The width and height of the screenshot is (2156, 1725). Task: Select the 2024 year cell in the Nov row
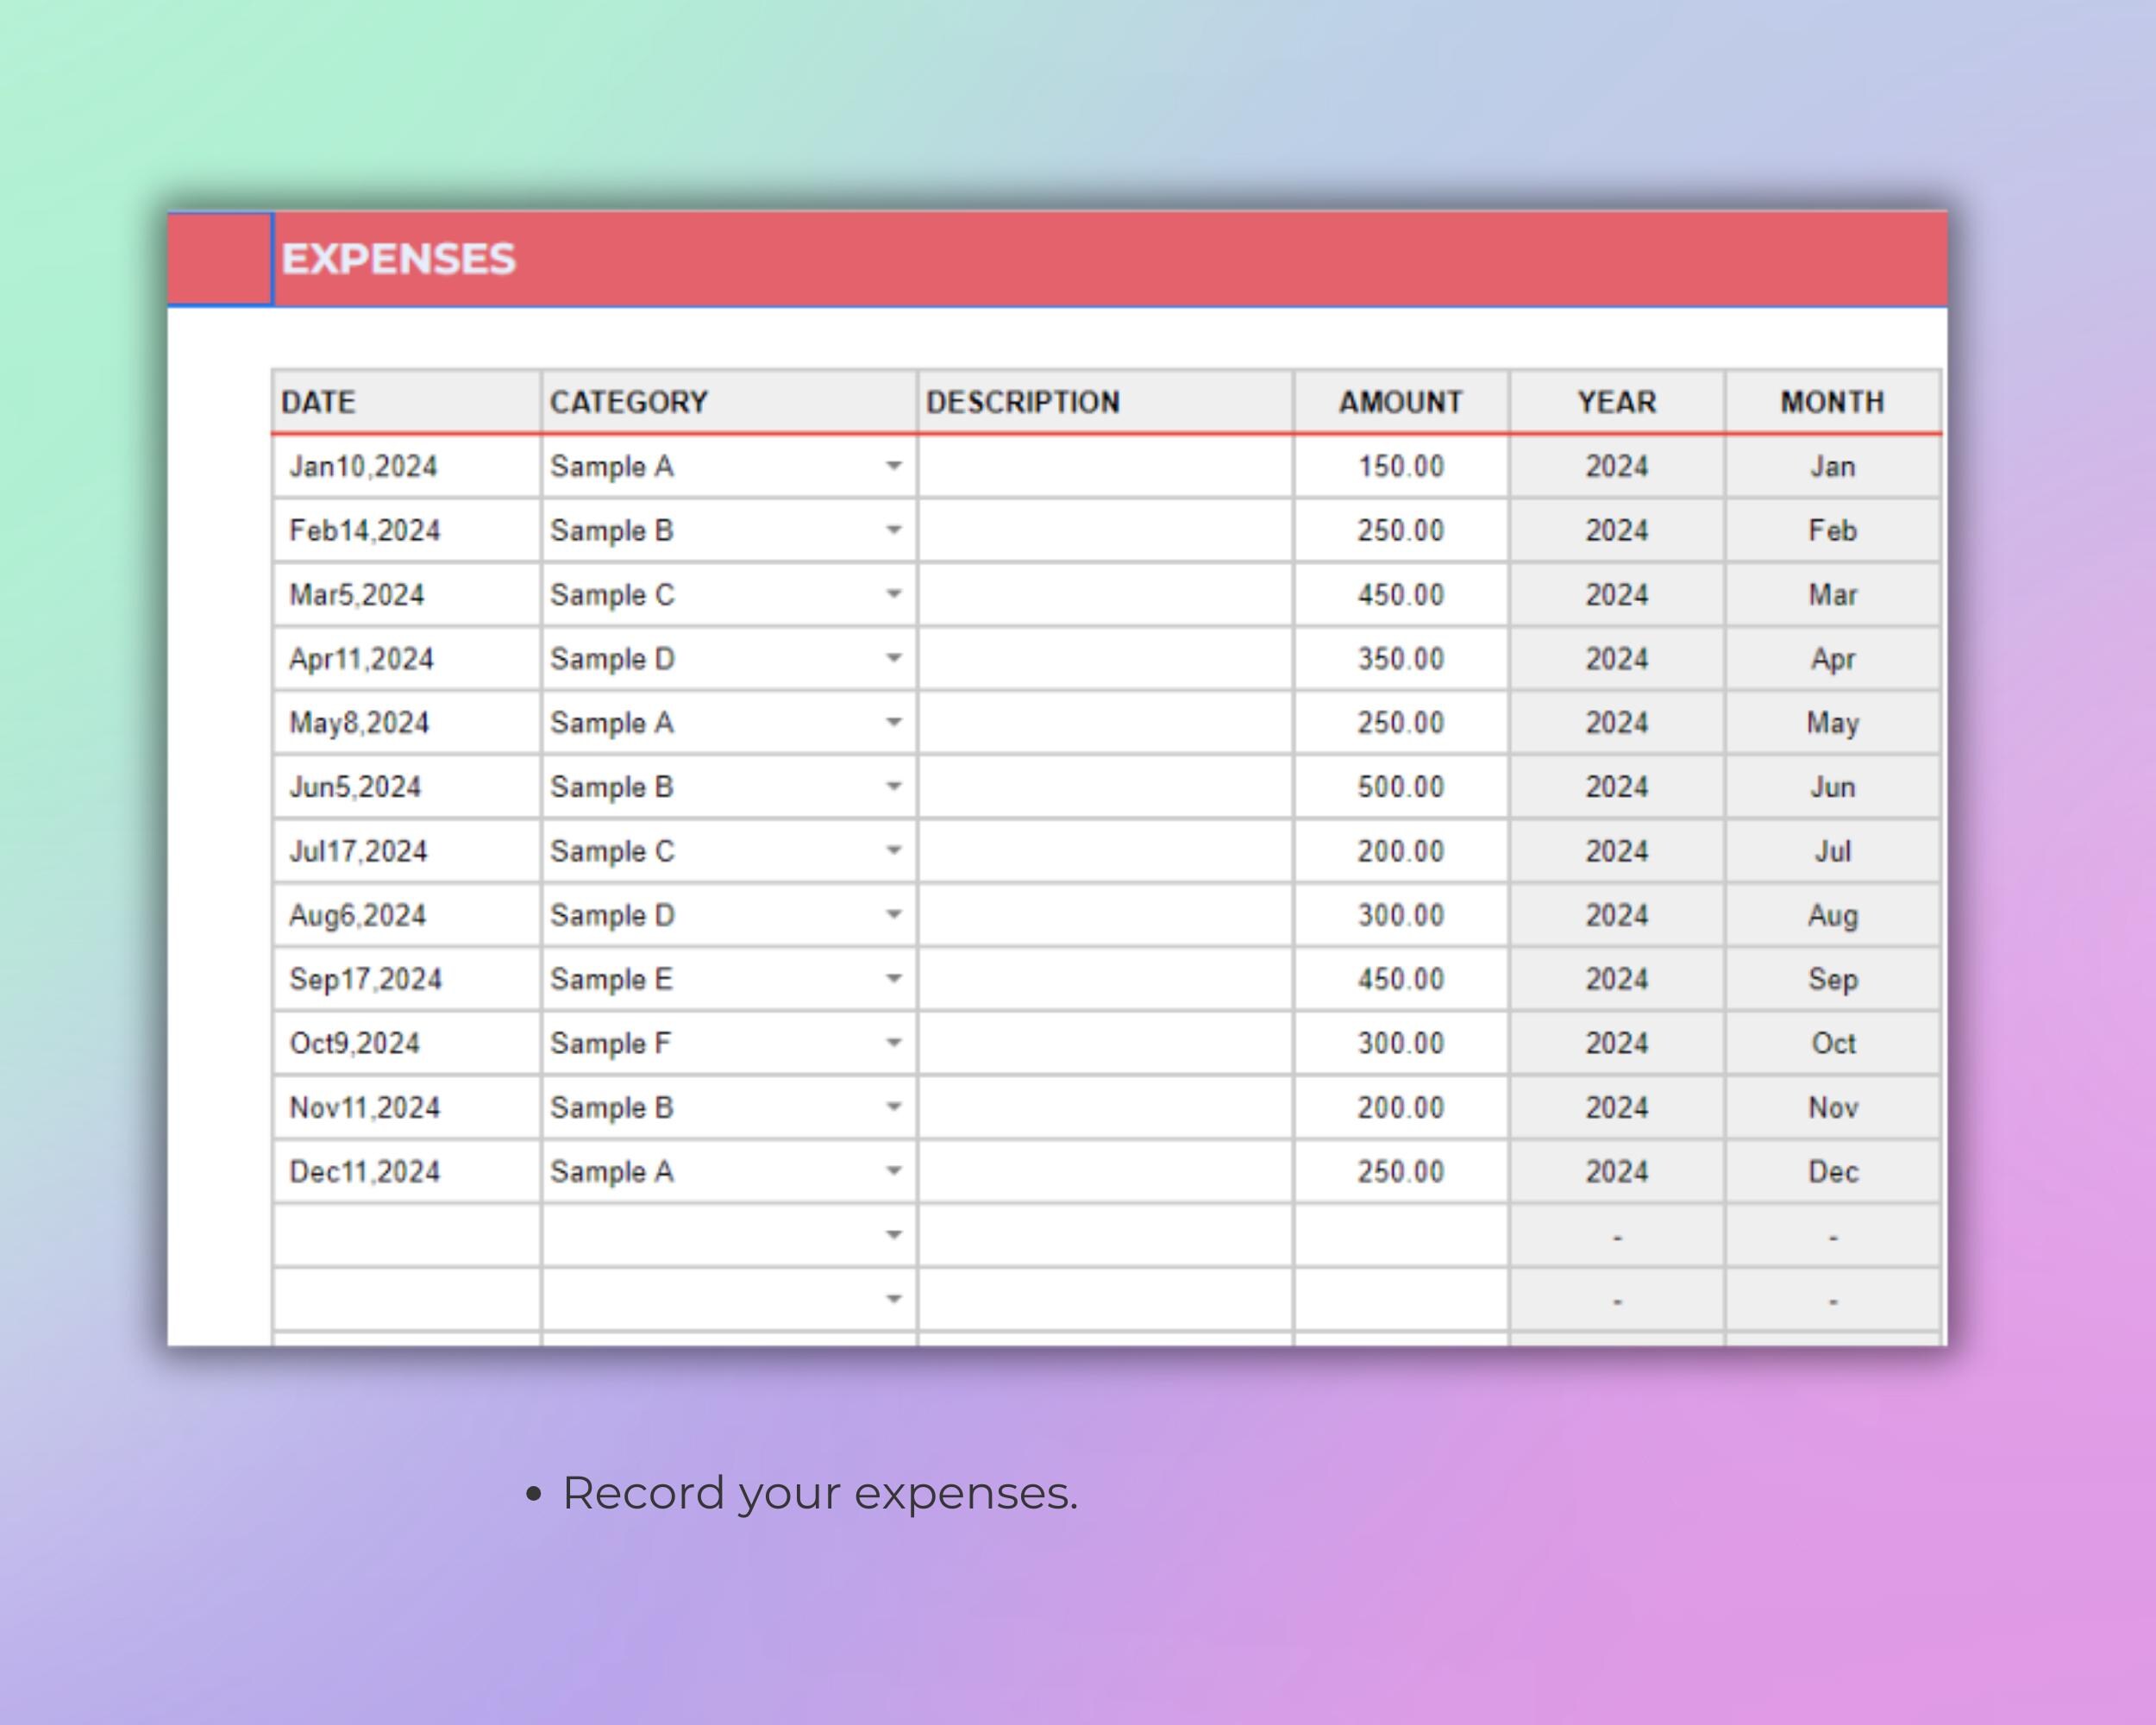pyautogui.click(x=1616, y=1107)
